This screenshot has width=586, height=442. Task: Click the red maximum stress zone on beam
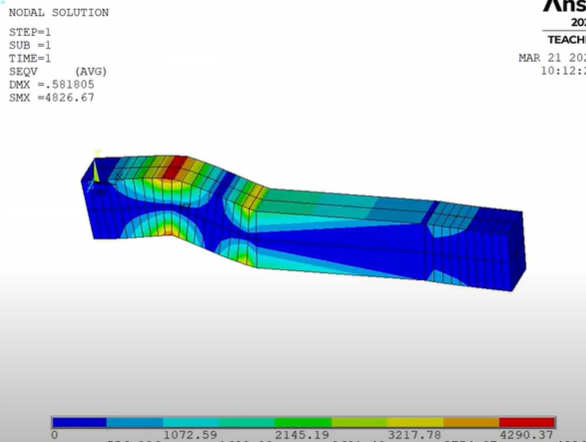pyautogui.click(x=175, y=167)
